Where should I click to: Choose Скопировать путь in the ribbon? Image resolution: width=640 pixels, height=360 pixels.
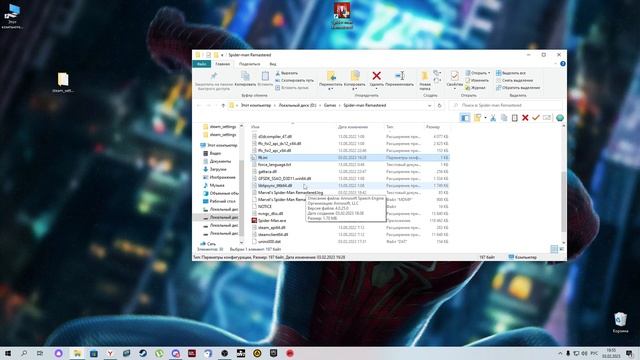pyautogui.click(x=294, y=80)
